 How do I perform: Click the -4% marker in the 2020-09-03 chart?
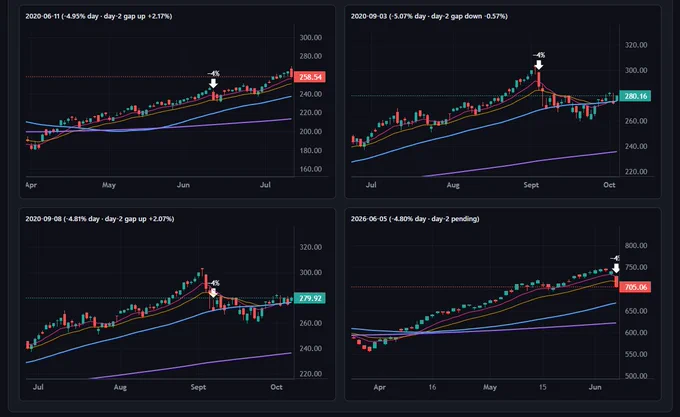[539, 61]
